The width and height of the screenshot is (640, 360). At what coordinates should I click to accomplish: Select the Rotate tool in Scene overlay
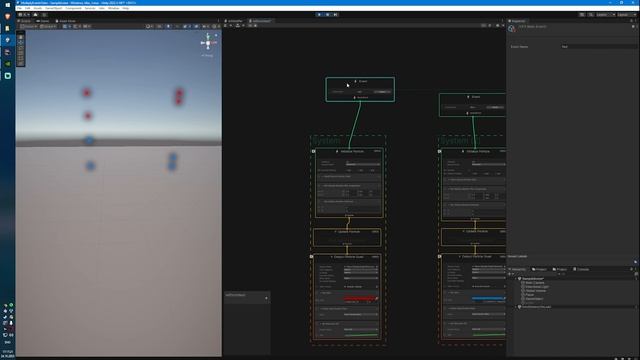click(x=21, y=47)
